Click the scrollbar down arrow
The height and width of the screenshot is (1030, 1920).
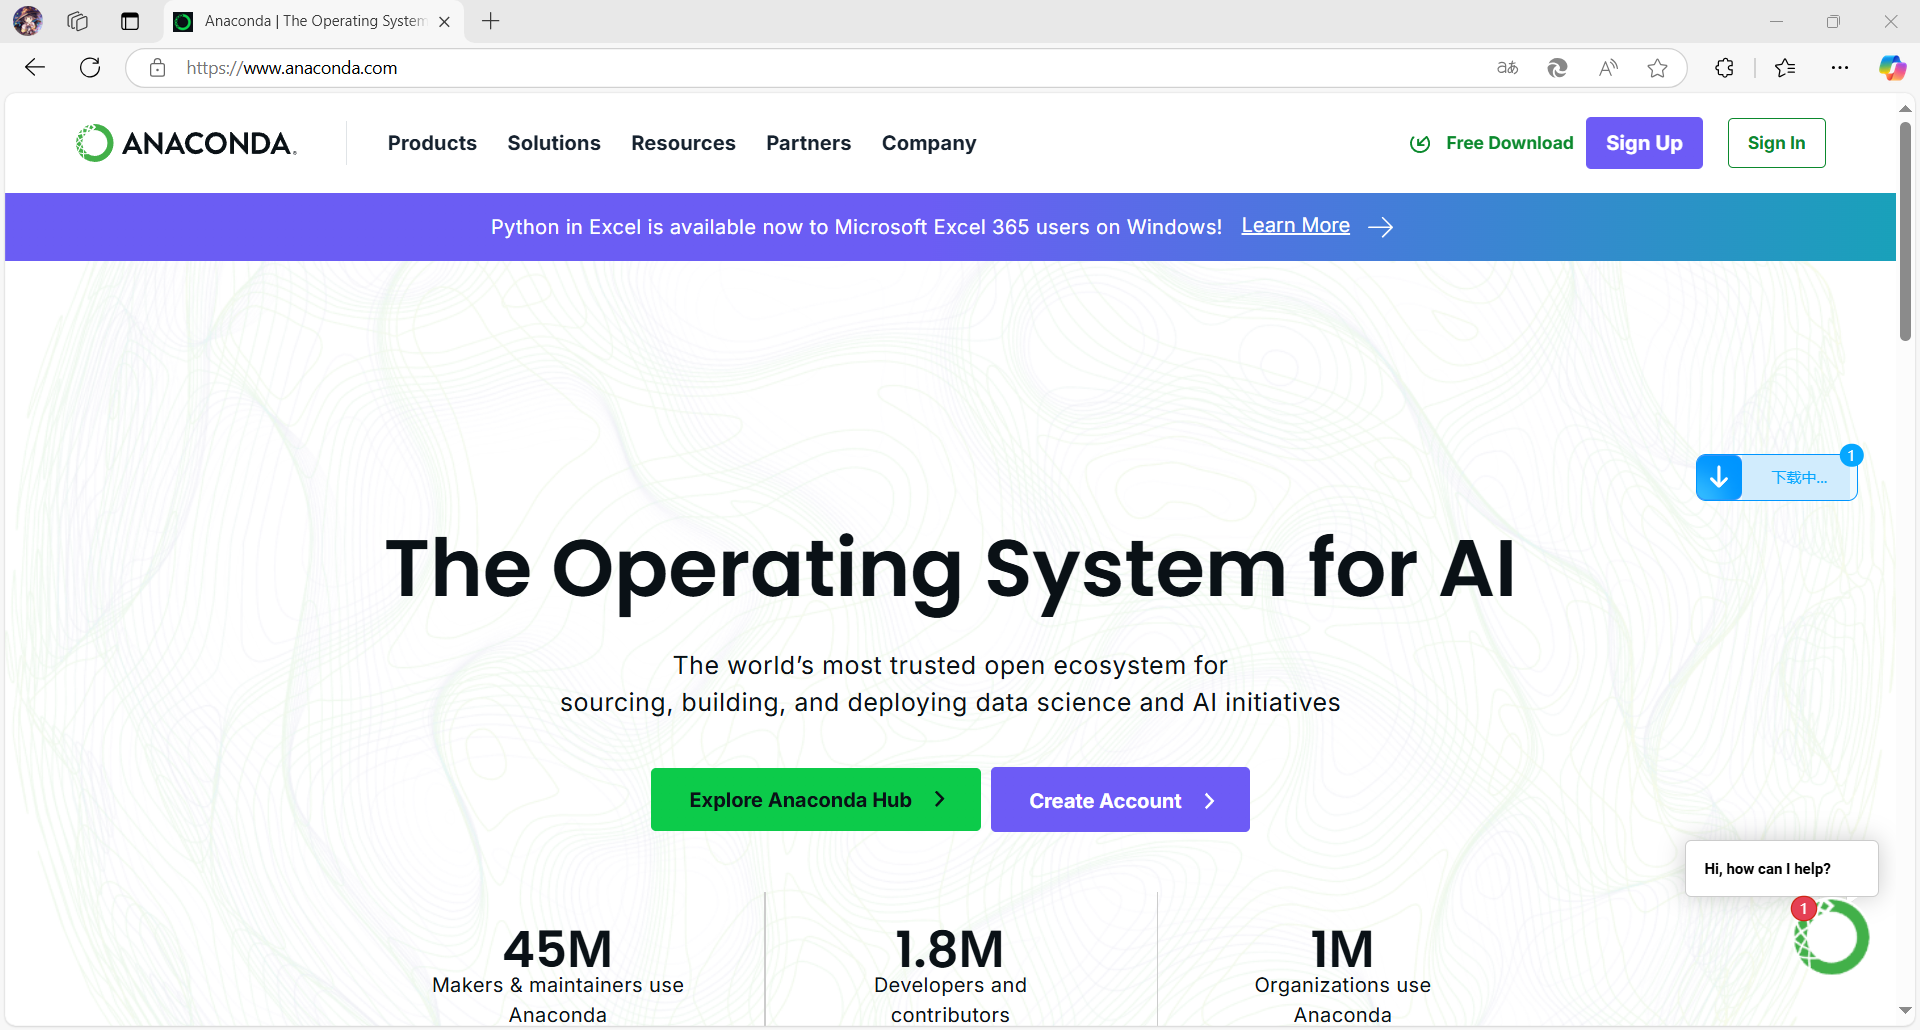pyautogui.click(x=1905, y=1011)
